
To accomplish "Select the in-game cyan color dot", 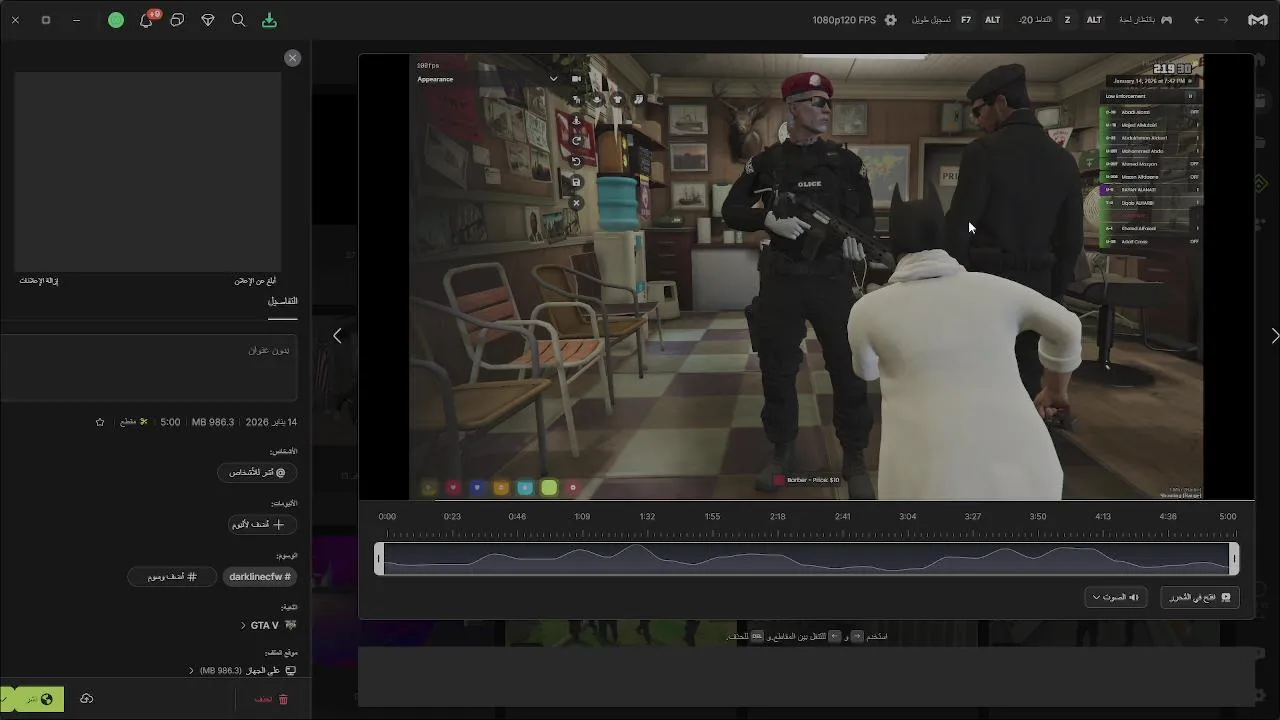I will coord(525,488).
